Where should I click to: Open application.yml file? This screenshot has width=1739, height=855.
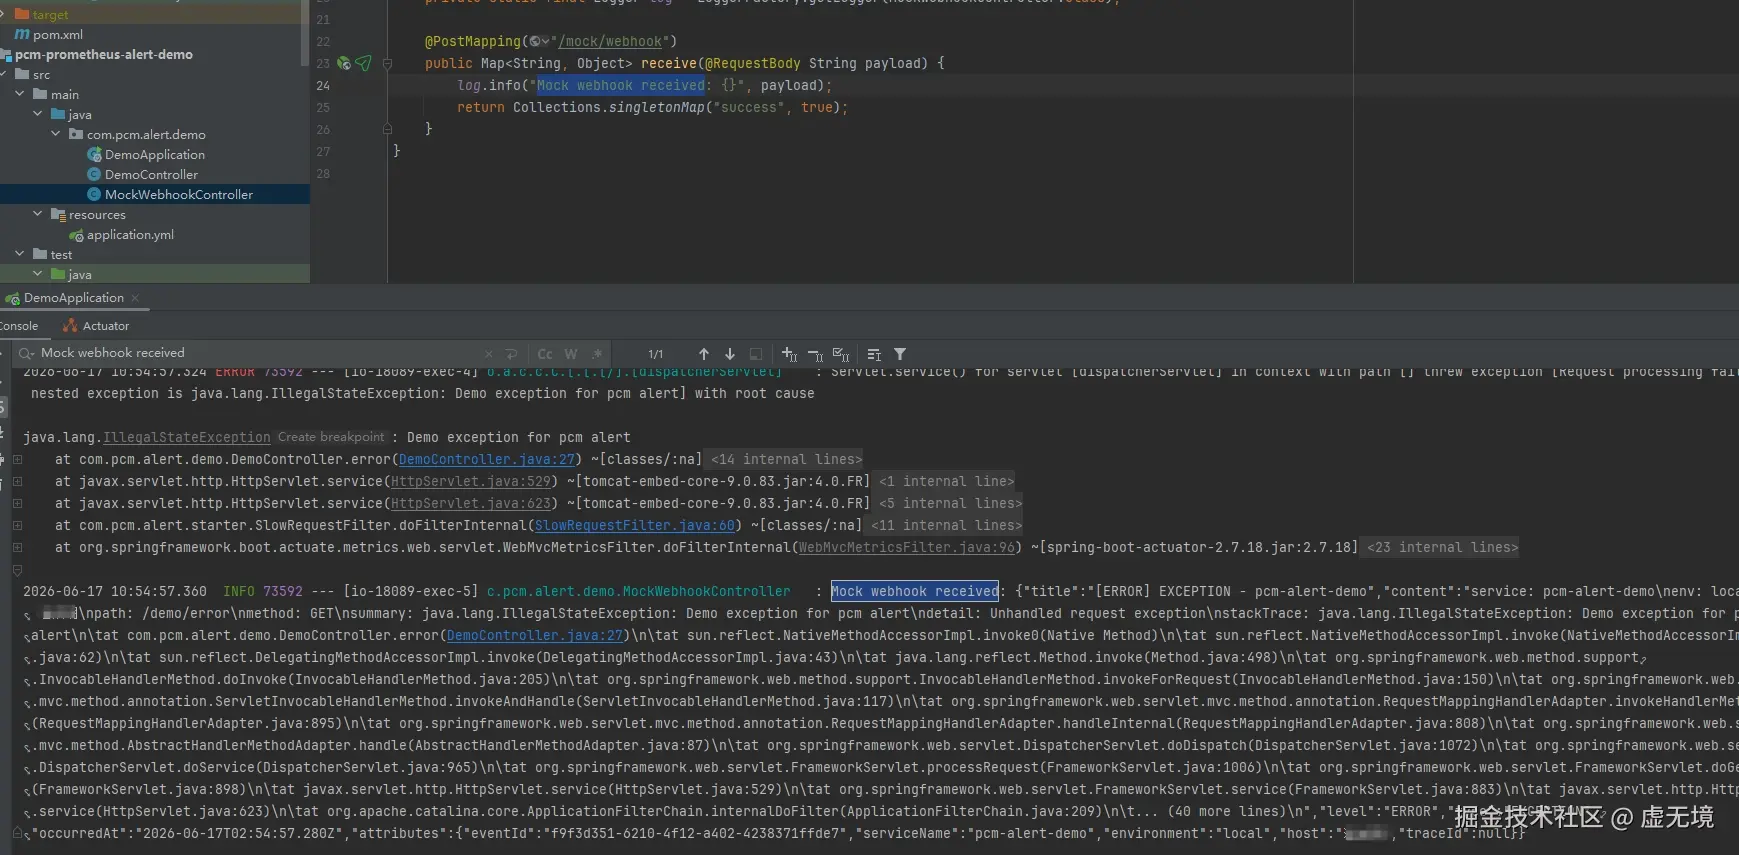[130, 234]
